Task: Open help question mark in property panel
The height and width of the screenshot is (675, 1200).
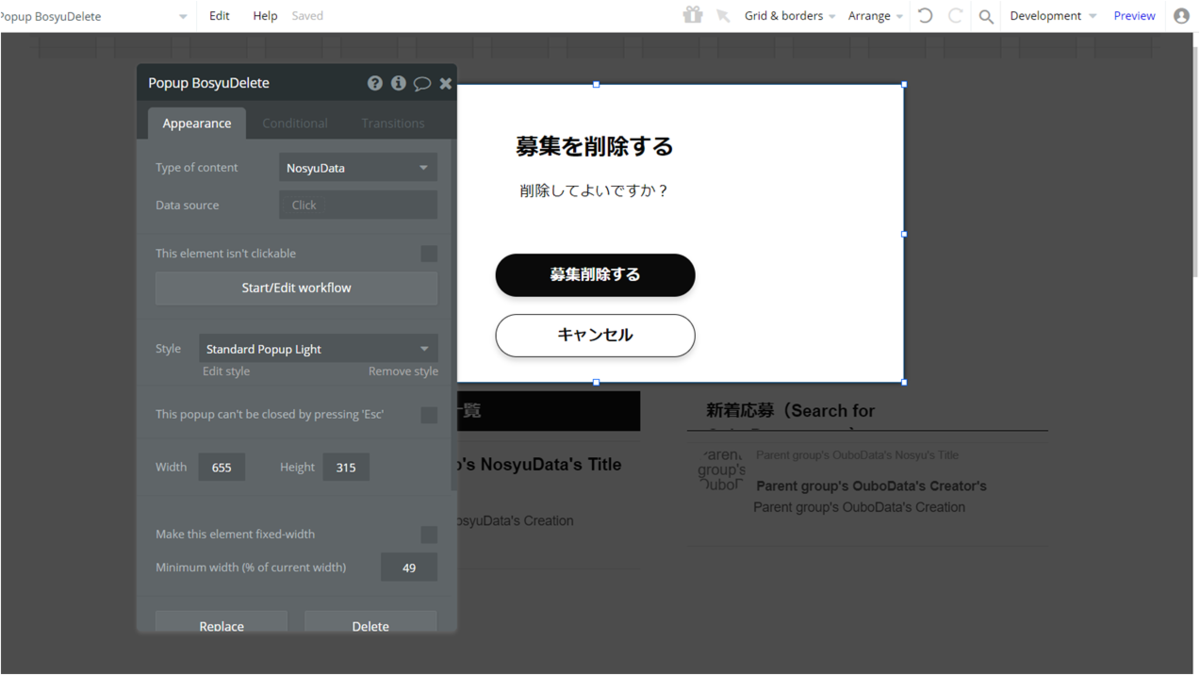Action: (375, 83)
